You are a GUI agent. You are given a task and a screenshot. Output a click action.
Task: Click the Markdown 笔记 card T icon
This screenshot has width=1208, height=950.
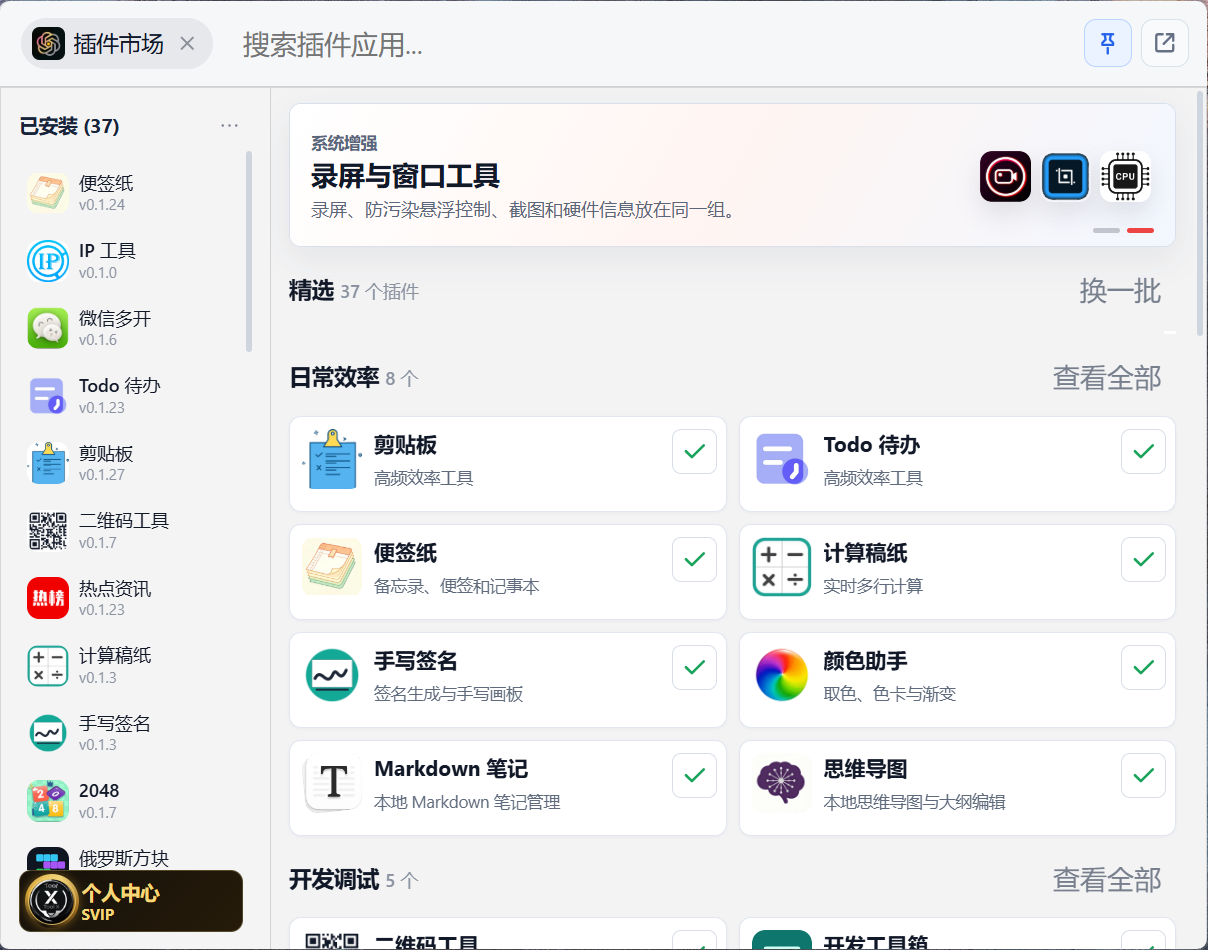point(331,783)
